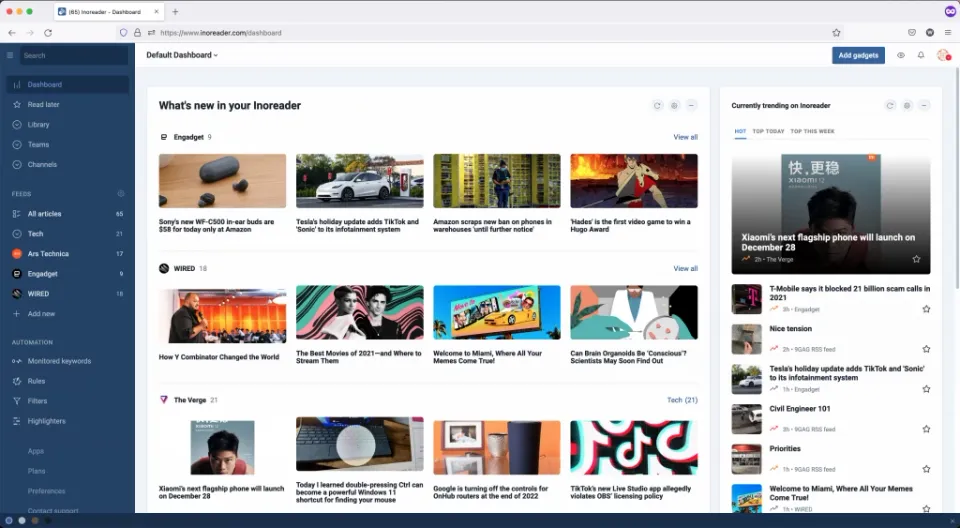Viewport: 960px width, 528px height.
Task: Toggle the eye view mode icon
Action: [x=901, y=55]
